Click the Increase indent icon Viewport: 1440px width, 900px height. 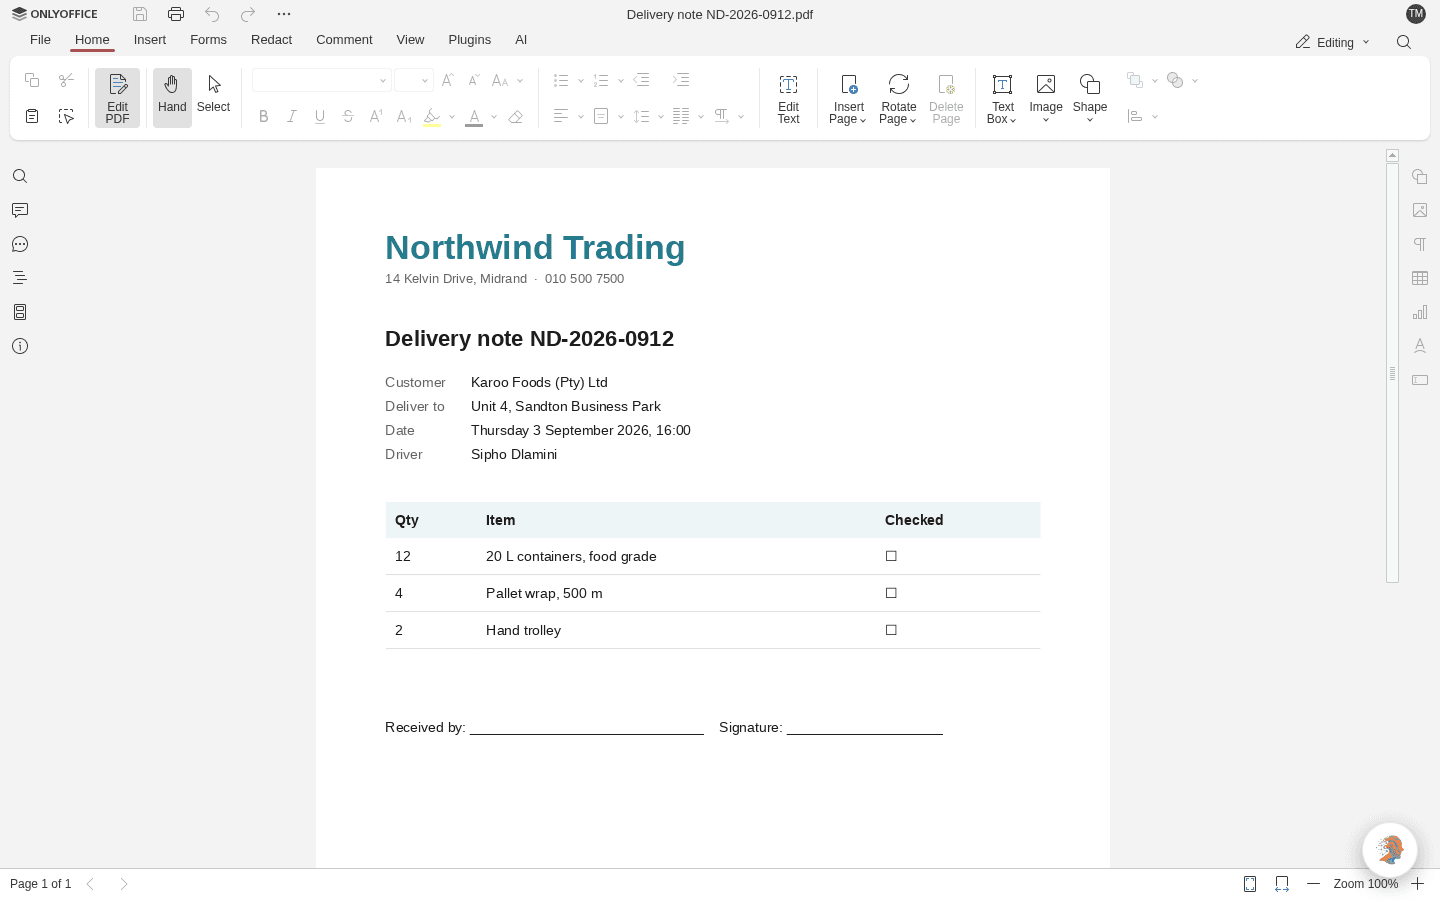tap(681, 80)
